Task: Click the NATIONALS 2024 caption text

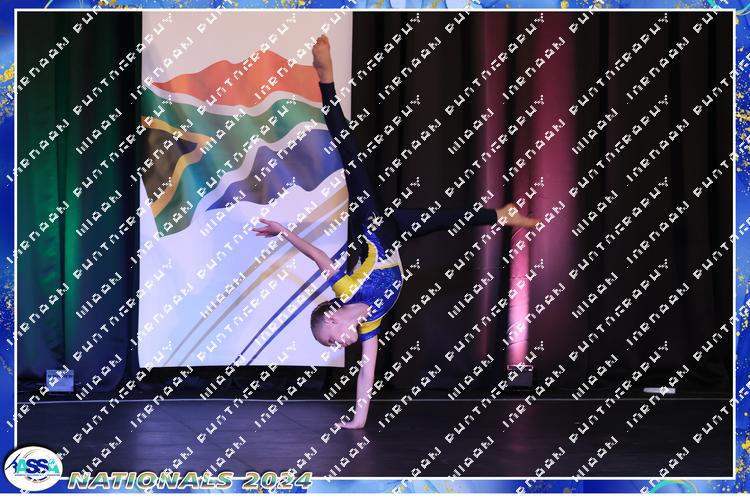Action: click(x=190, y=480)
